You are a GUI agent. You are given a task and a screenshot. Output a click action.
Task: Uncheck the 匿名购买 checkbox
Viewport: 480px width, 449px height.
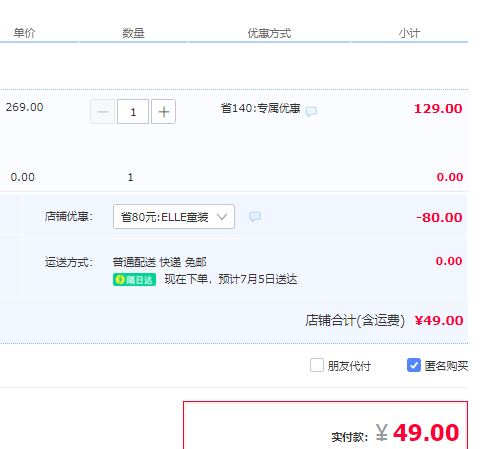(x=414, y=365)
